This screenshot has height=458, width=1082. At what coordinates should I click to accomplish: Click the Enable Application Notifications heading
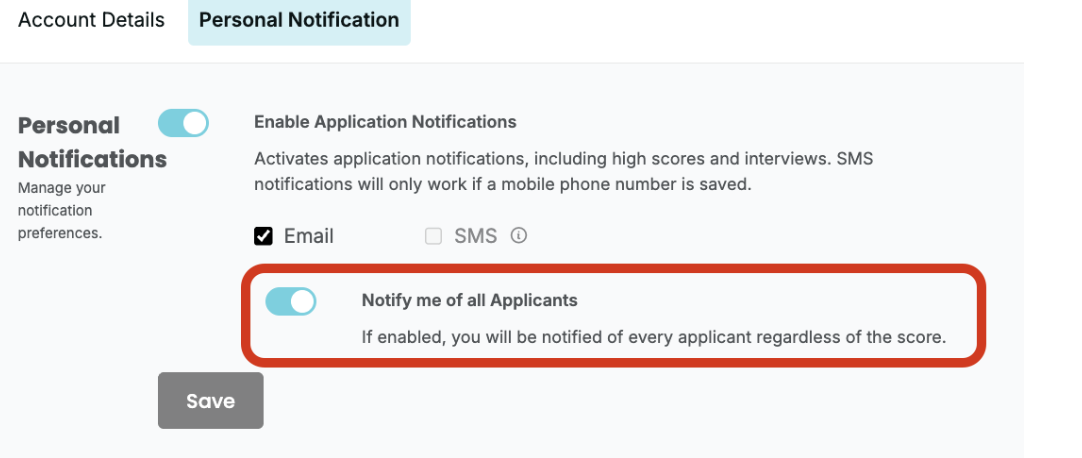pos(385,122)
